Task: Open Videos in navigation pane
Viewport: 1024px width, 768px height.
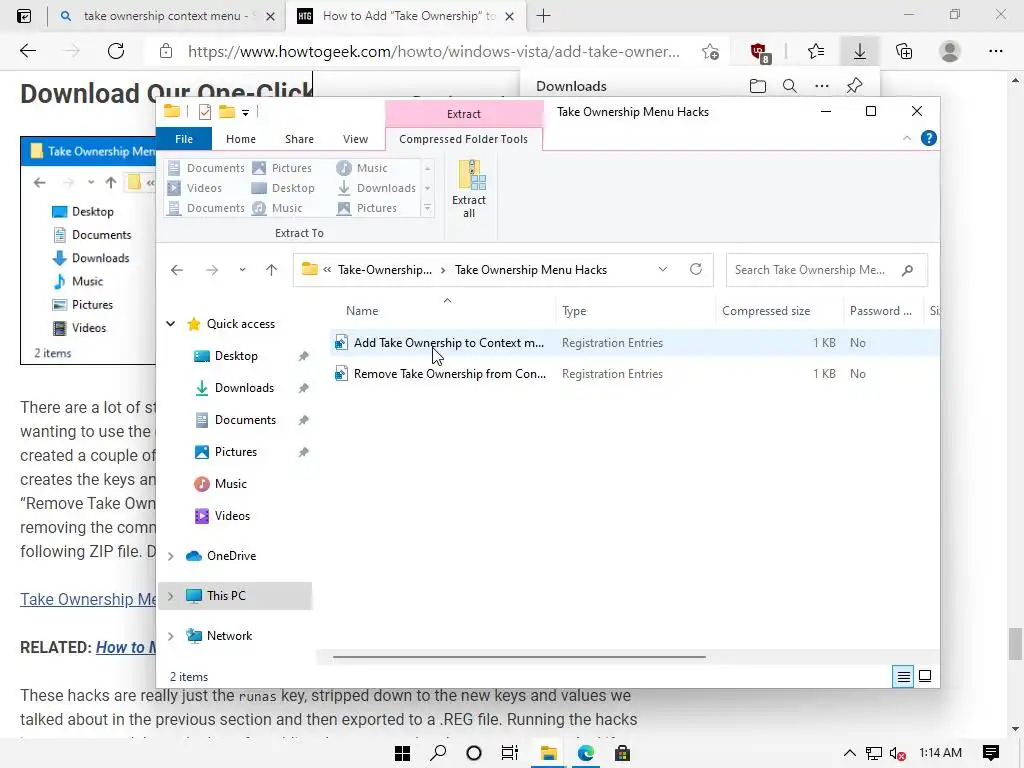Action: tap(232, 516)
